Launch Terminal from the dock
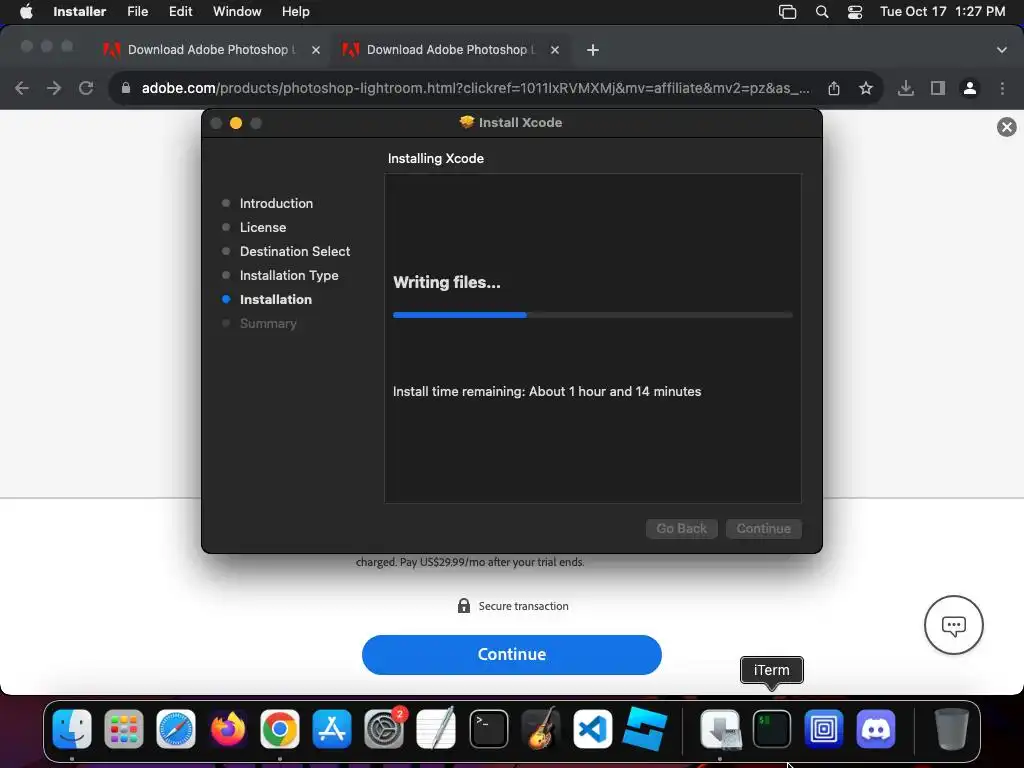The image size is (1024, 768). [x=488, y=729]
